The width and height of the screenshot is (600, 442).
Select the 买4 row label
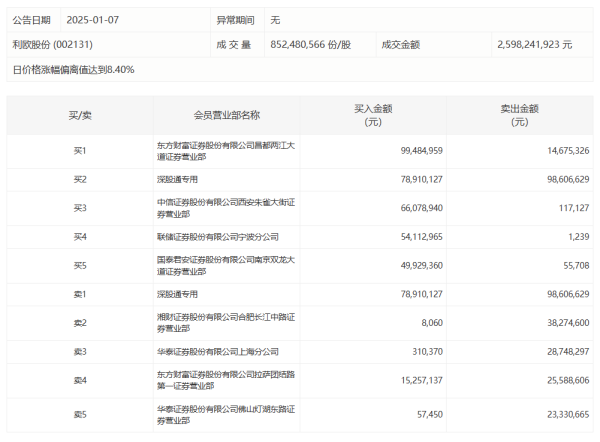(x=80, y=237)
